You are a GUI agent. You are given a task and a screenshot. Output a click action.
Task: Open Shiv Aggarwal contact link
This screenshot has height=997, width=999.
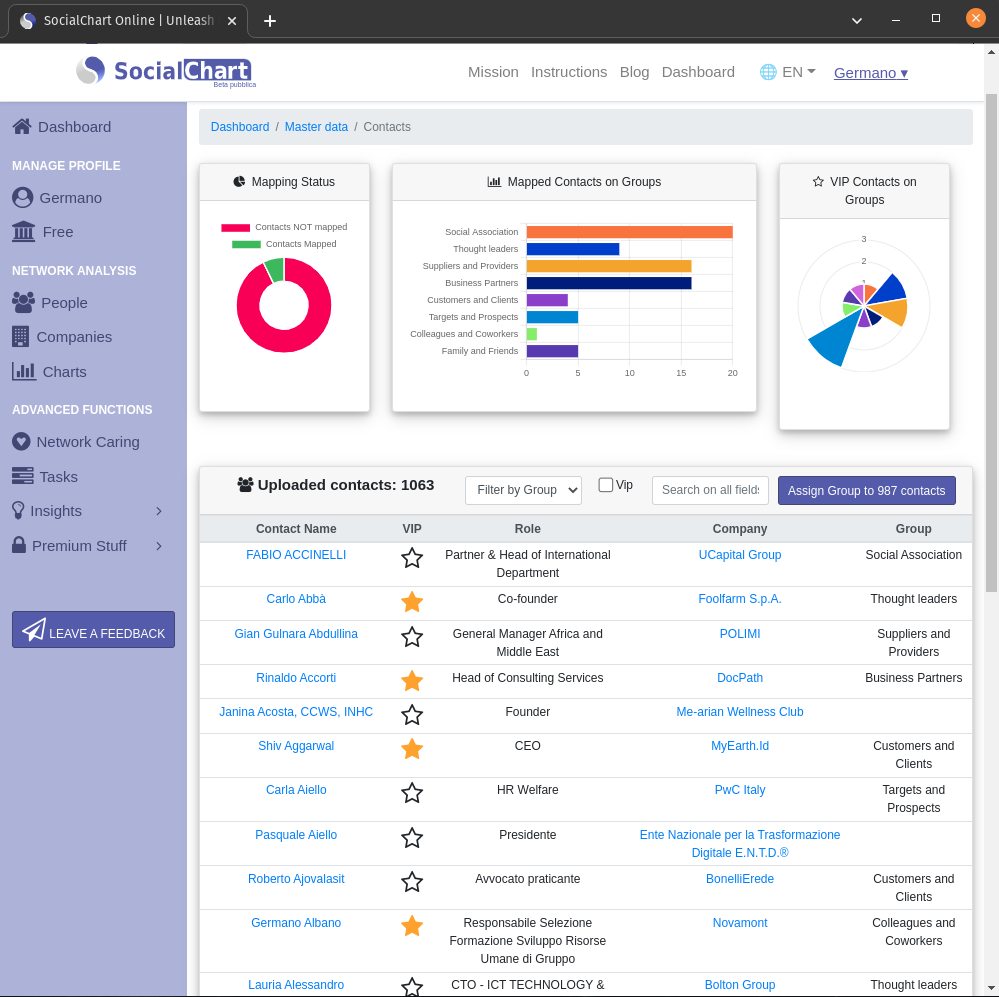pyautogui.click(x=296, y=746)
